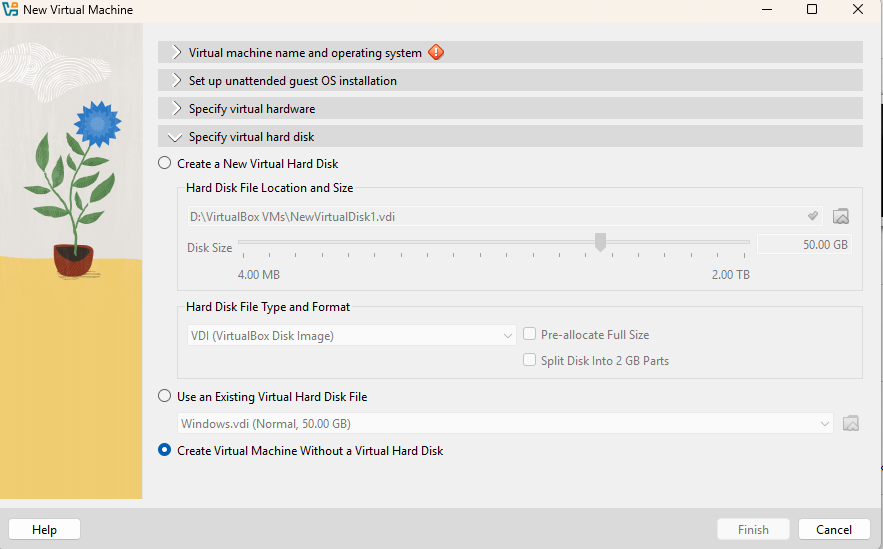Click the Disk Size slider handle
This screenshot has height=549, width=883.
tap(600, 242)
